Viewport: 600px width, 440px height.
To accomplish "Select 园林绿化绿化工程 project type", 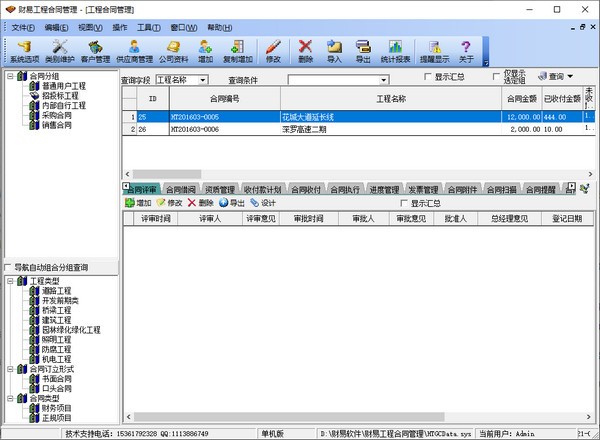I will click(71, 330).
